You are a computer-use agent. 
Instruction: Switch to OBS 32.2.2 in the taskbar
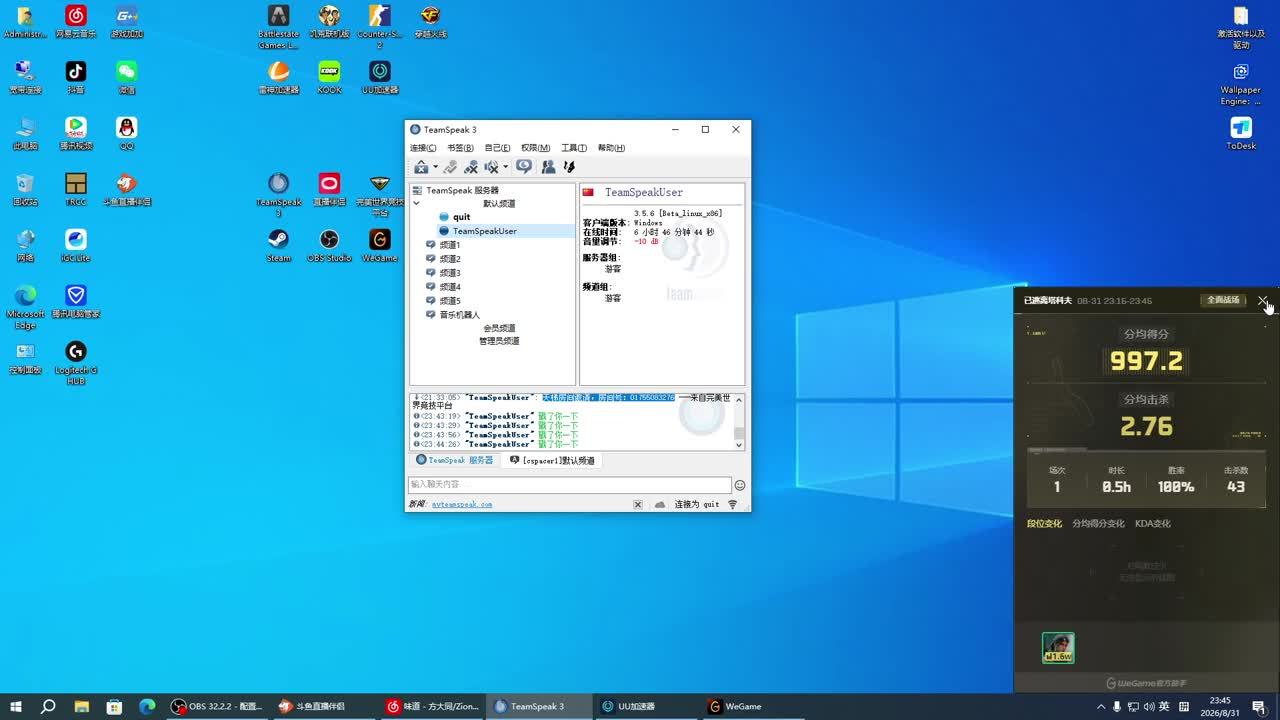click(x=217, y=706)
